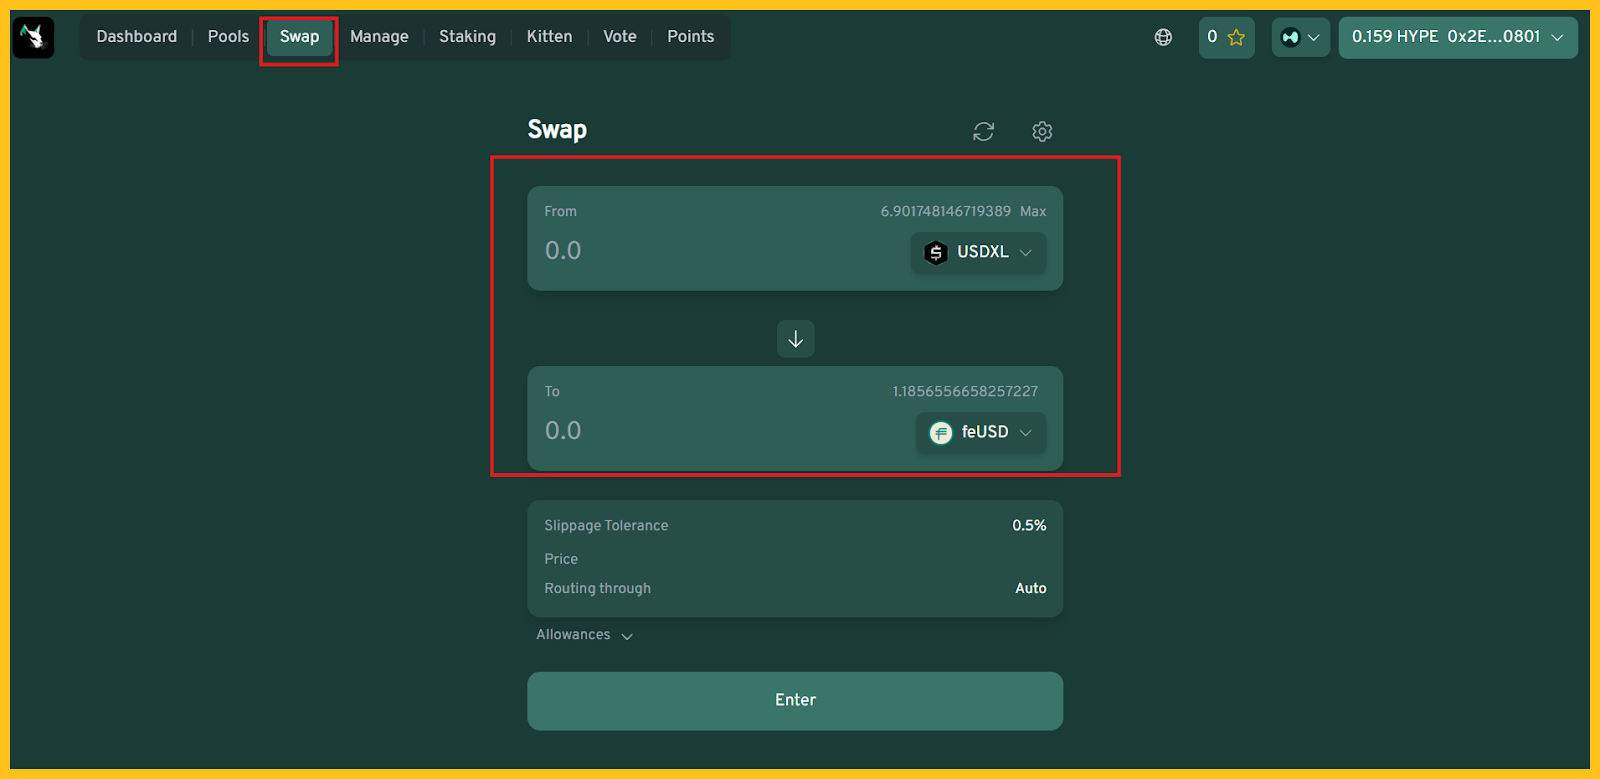
Task: Click the USDXL token icon
Action: pos(936,253)
